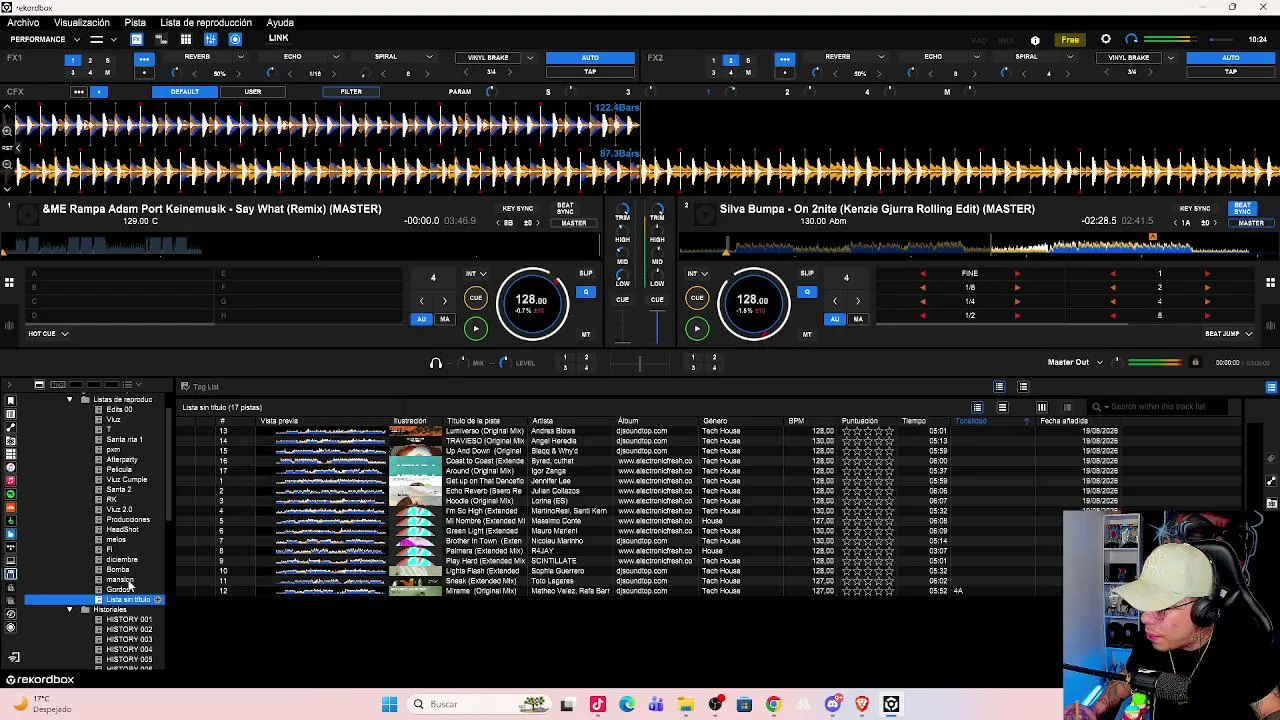
Task: Toggle the recording panel icon
Action: 235,39
